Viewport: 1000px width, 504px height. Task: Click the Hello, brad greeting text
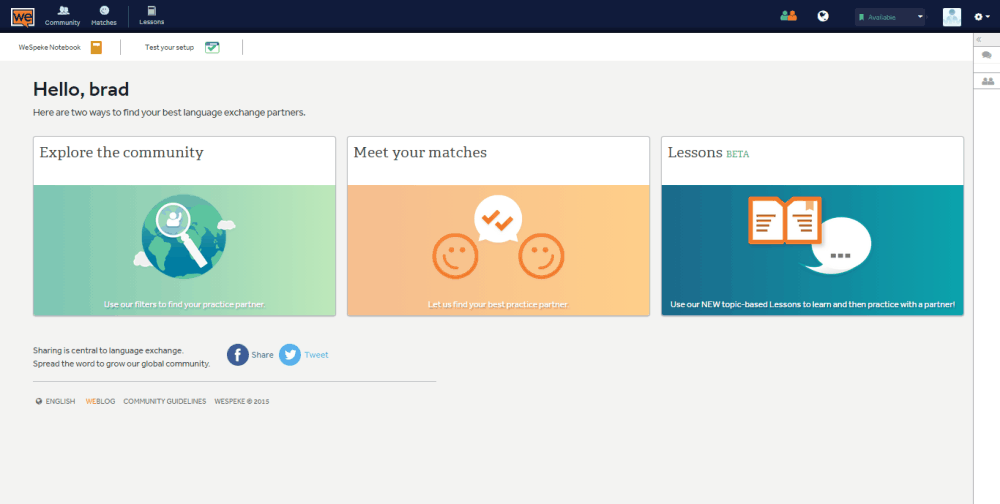(81, 89)
